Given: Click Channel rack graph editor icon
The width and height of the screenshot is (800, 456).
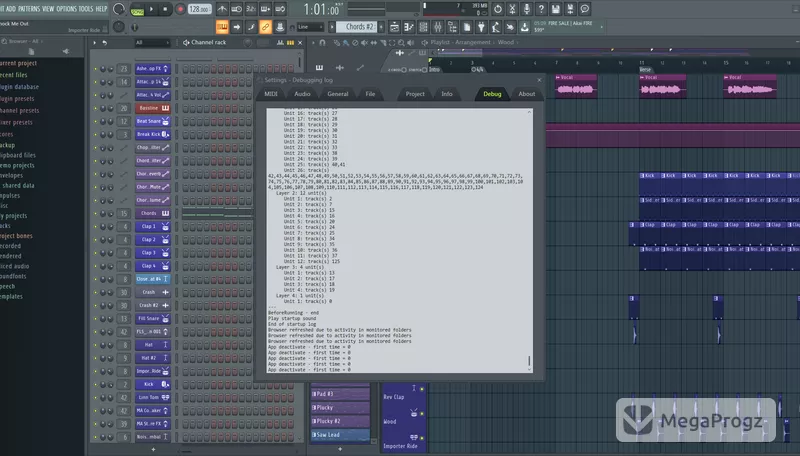Looking at the screenshot, I should [280, 43].
